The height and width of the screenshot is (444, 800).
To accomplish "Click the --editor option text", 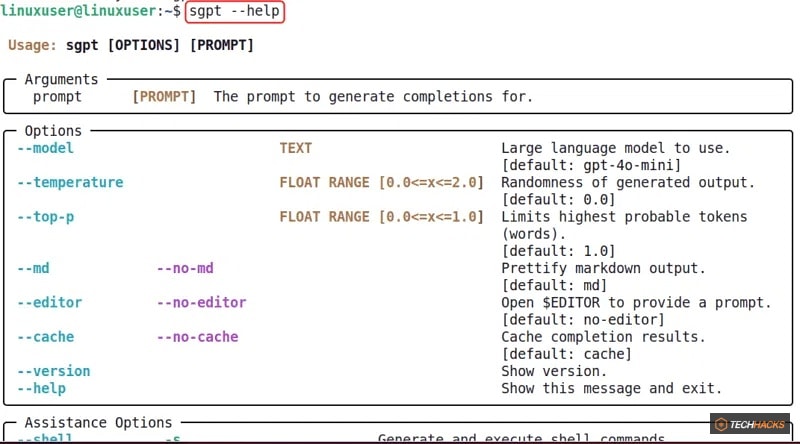I will click(x=49, y=303).
